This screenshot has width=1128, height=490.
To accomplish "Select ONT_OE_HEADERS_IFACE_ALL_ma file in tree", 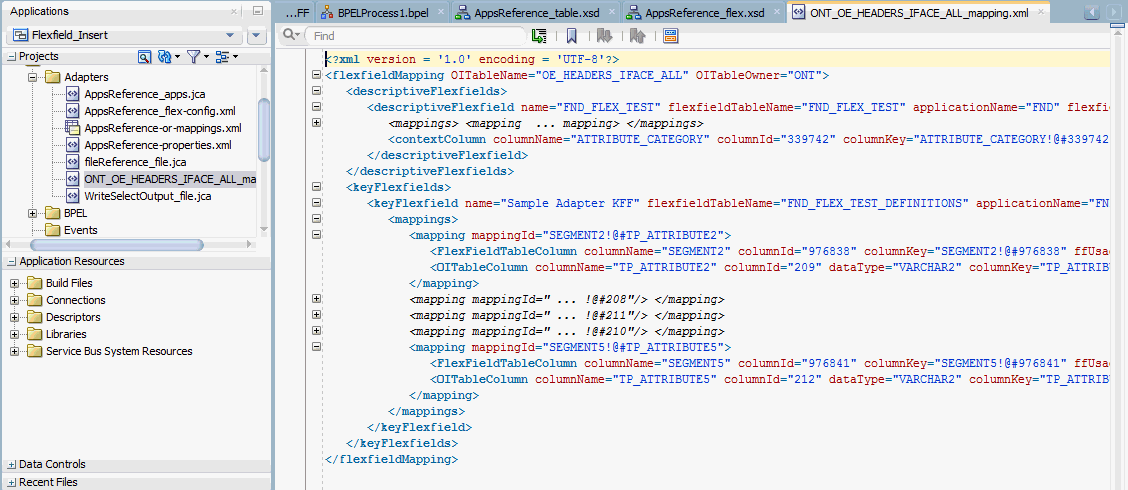I will tap(169, 179).
